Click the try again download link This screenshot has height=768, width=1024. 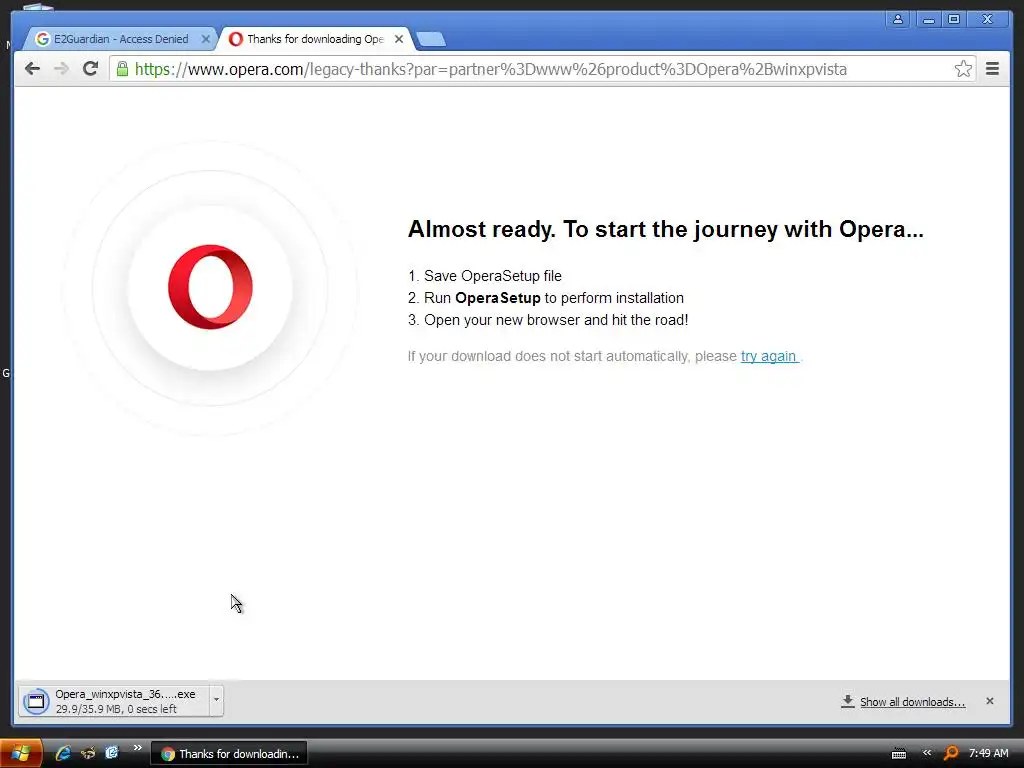(x=768, y=357)
